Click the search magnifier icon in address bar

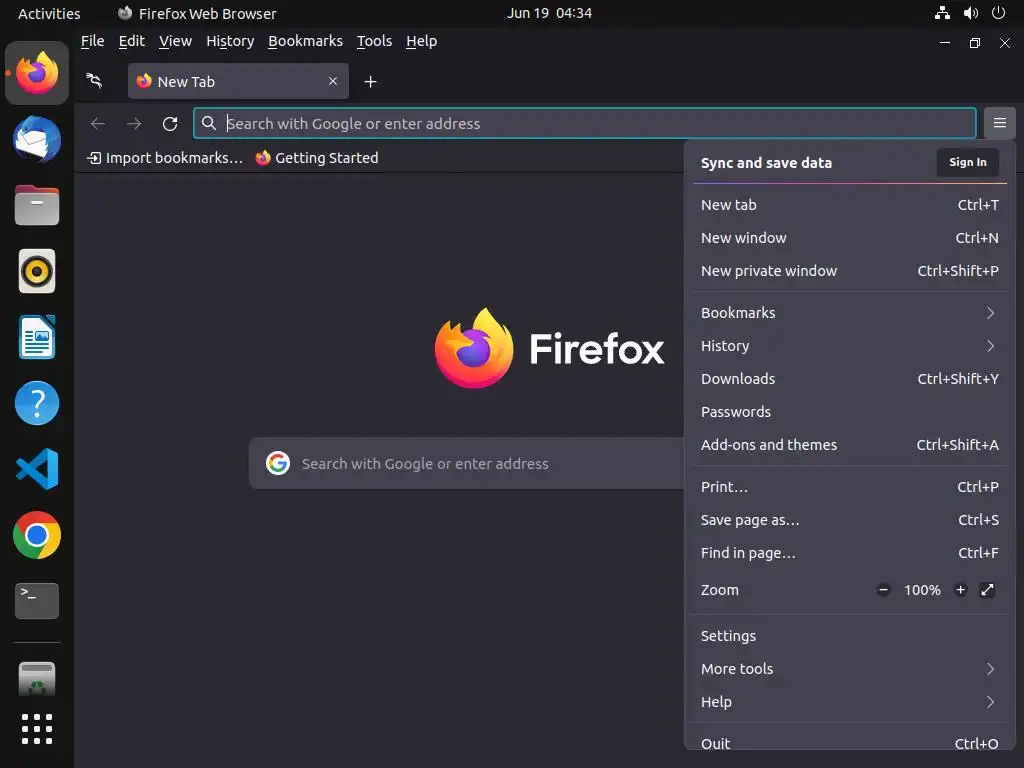click(208, 123)
